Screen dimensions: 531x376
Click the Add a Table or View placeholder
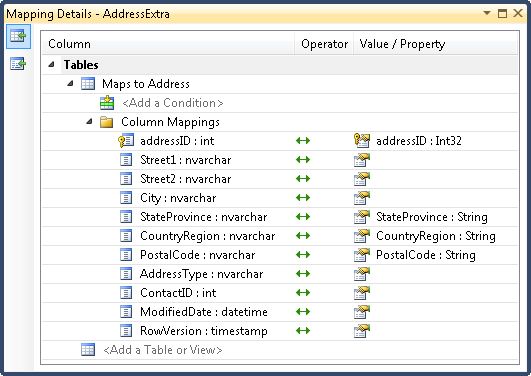click(x=163, y=350)
